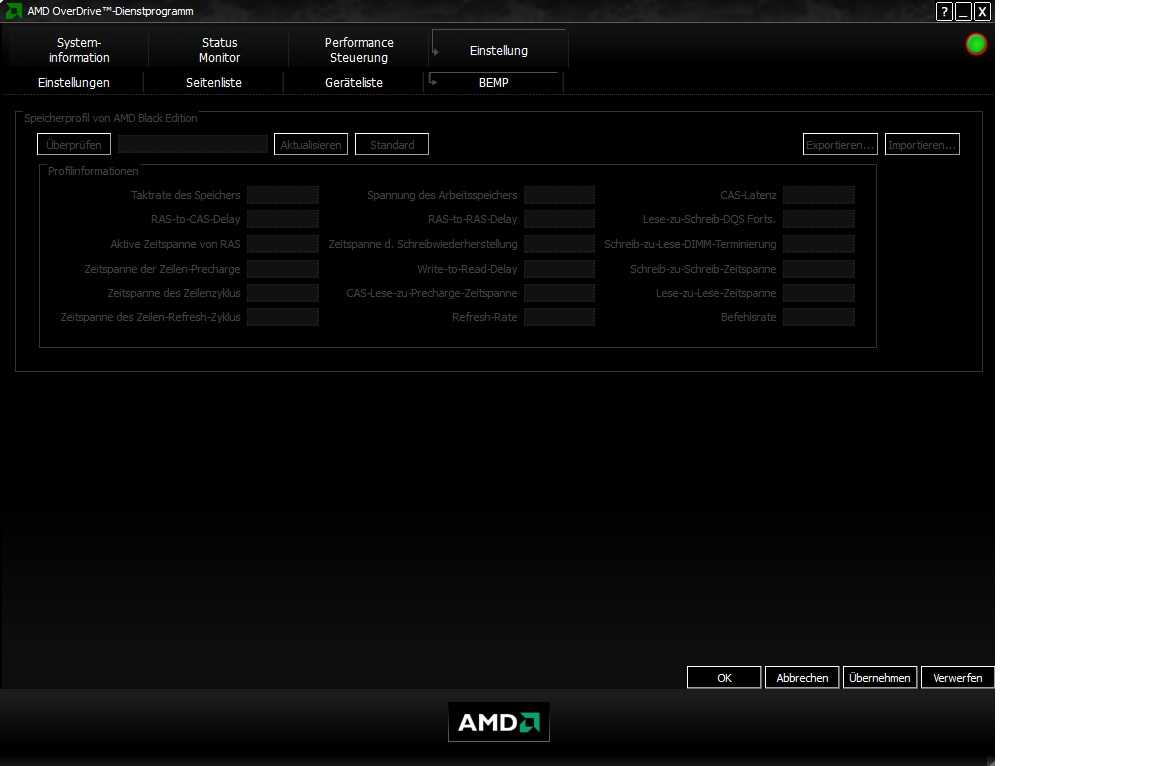
Task: Click the Verwerfen button
Action: point(958,678)
